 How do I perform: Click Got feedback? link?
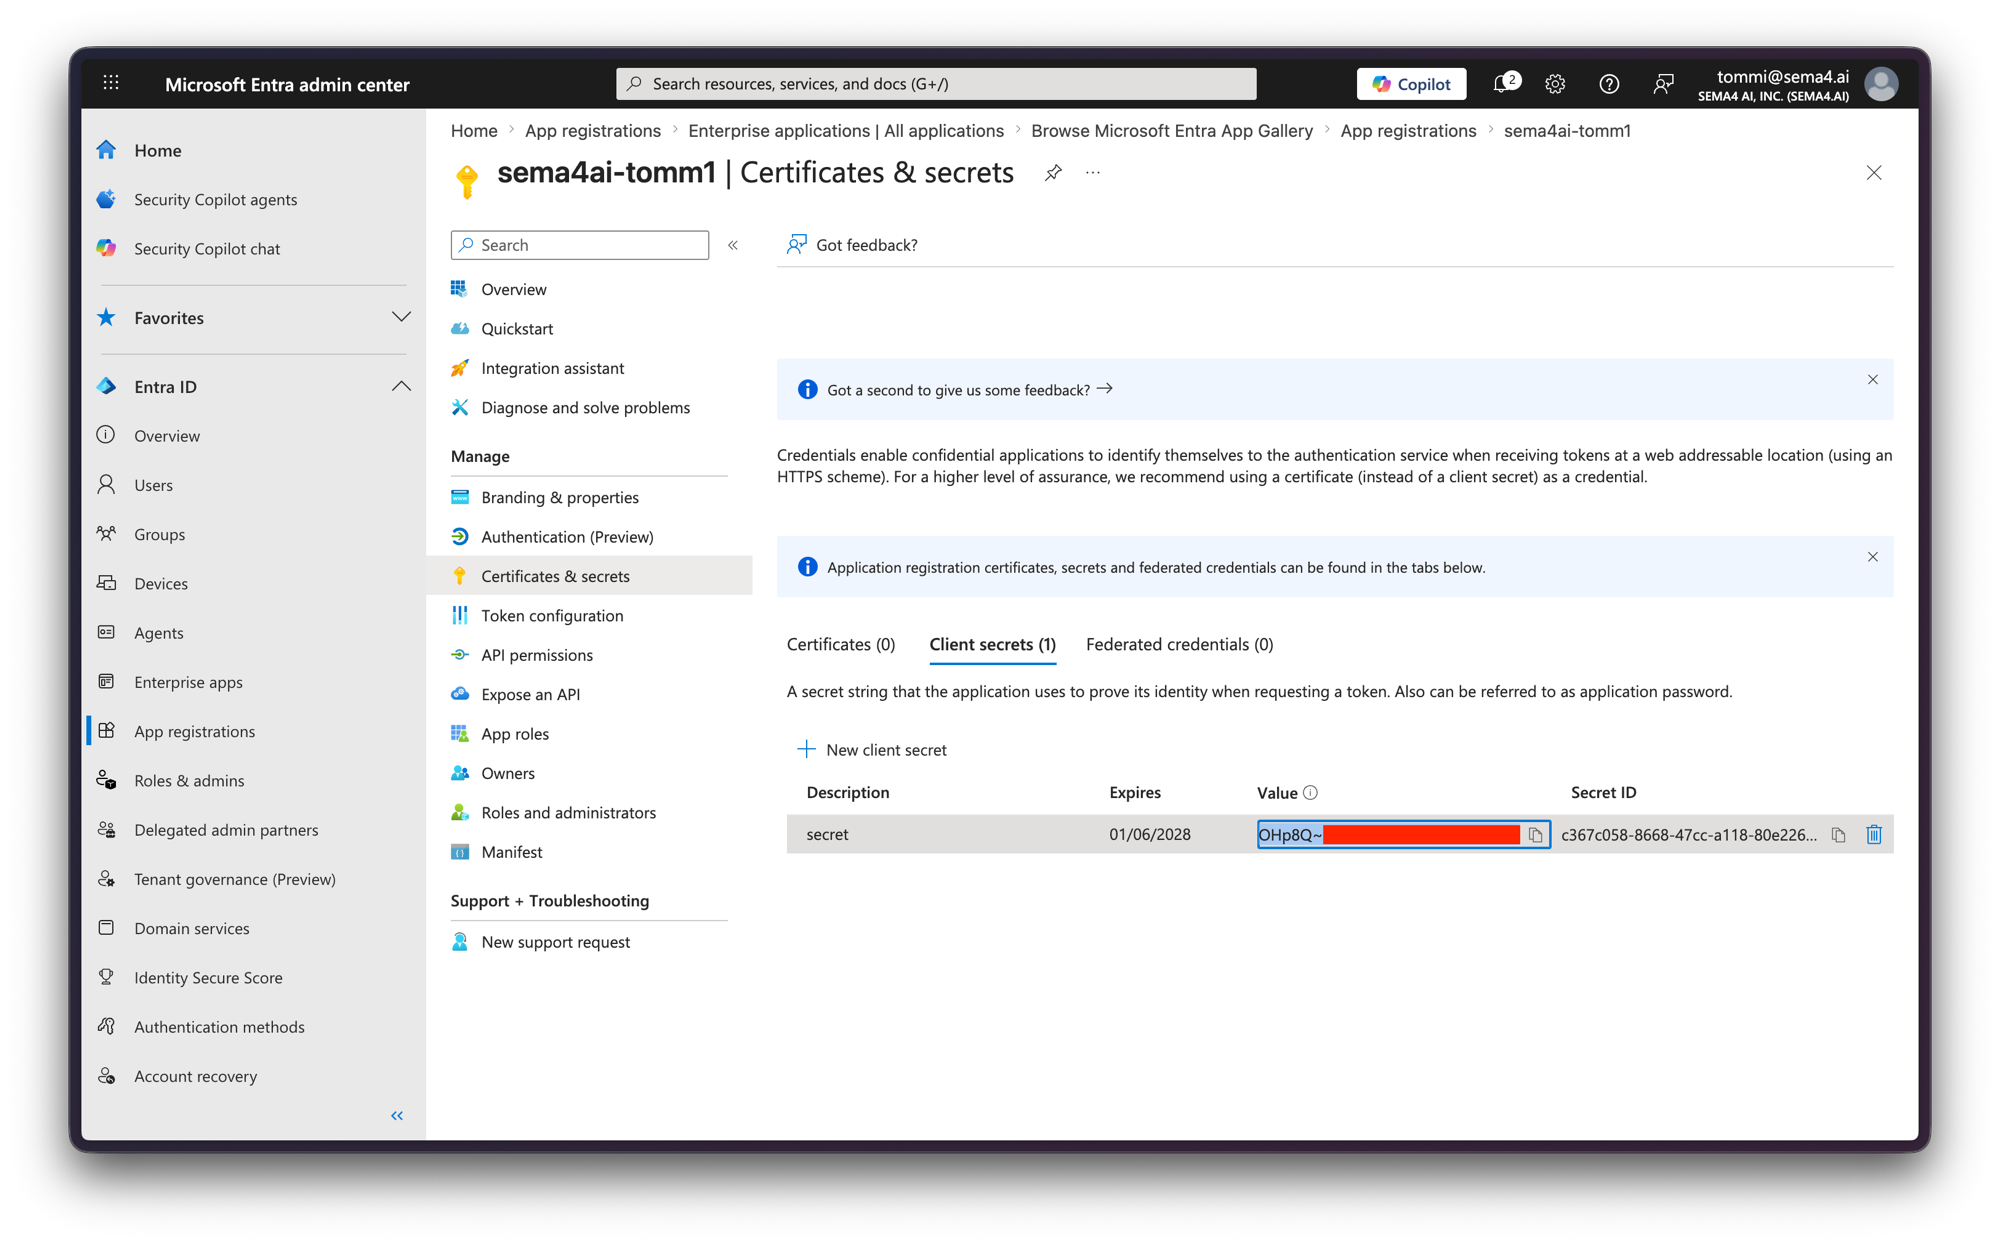[852, 245]
